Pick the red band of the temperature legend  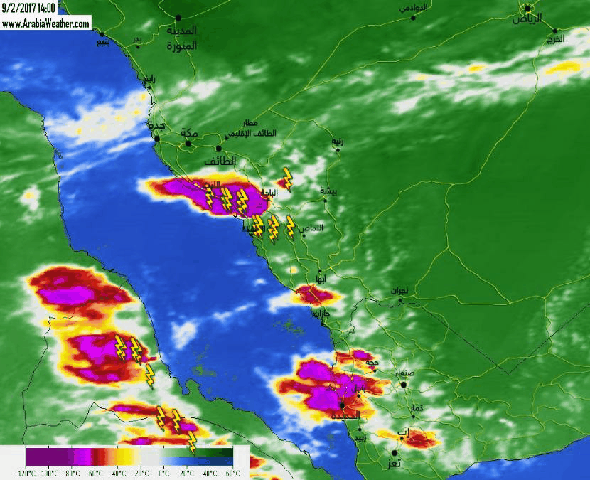pos(99,457)
